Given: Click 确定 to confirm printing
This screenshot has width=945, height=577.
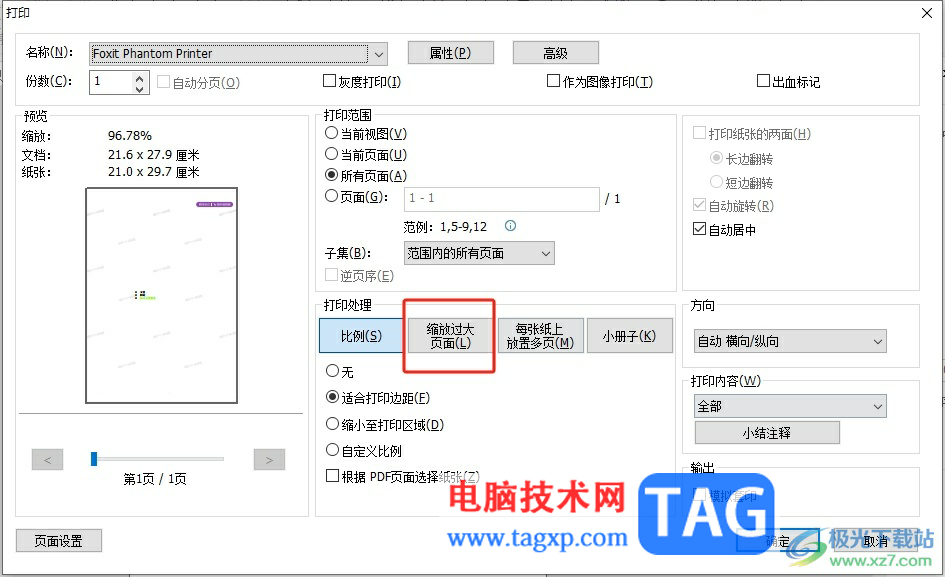Looking at the screenshot, I should point(777,541).
